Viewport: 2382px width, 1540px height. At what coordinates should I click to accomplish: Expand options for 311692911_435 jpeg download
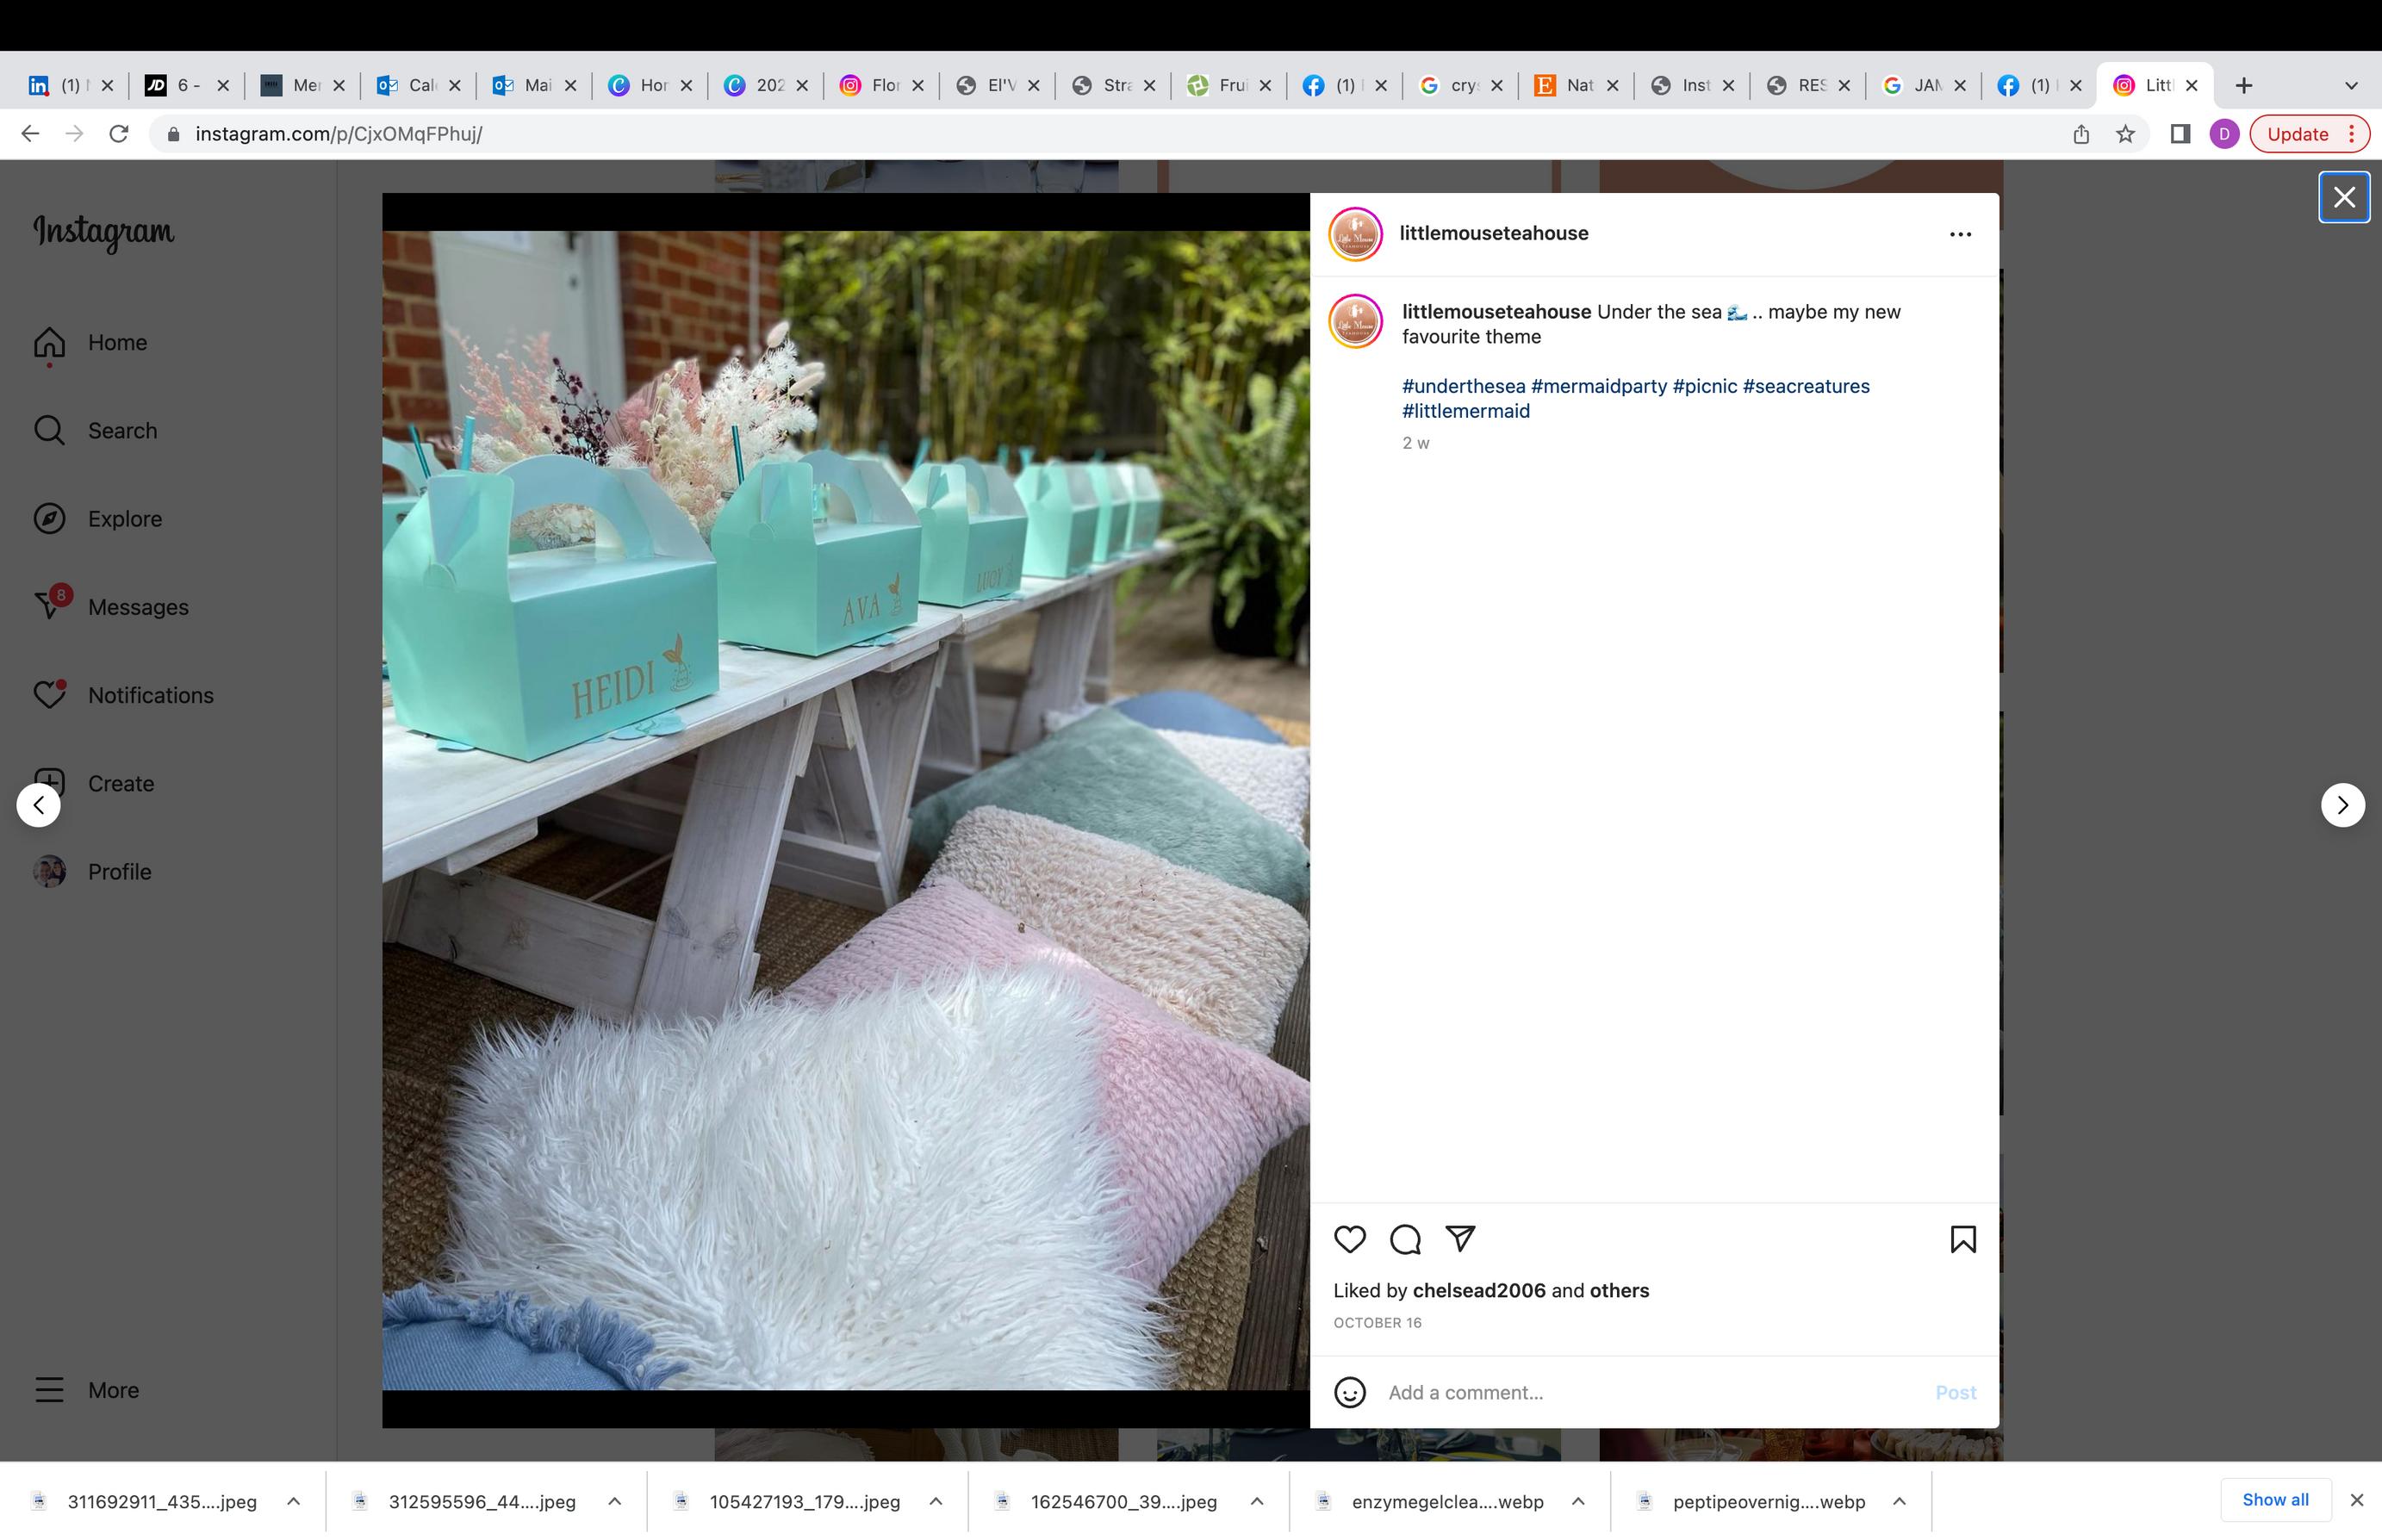(x=293, y=1501)
